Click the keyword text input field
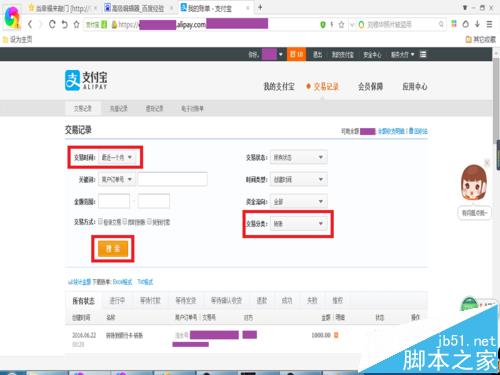Screen dimensions: 500x375 click(173, 179)
